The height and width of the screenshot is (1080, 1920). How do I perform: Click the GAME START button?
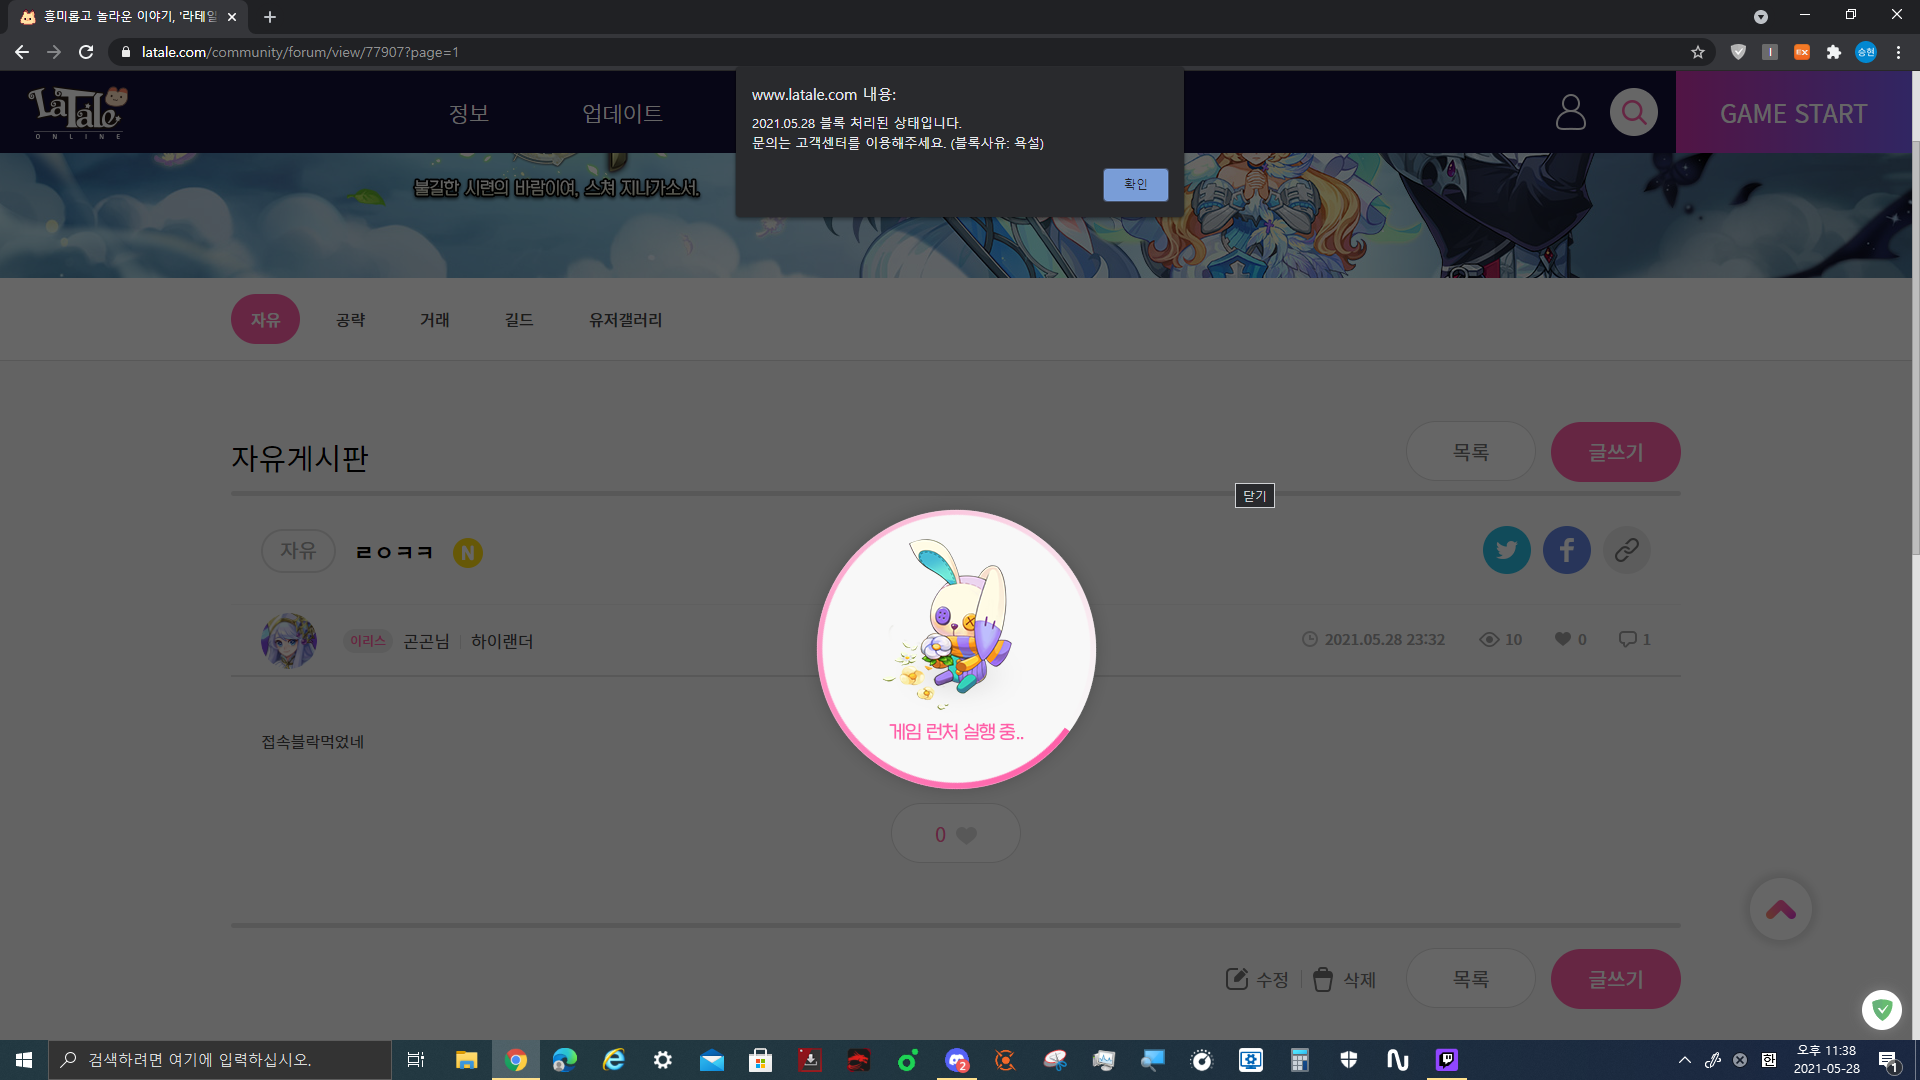click(x=1793, y=113)
